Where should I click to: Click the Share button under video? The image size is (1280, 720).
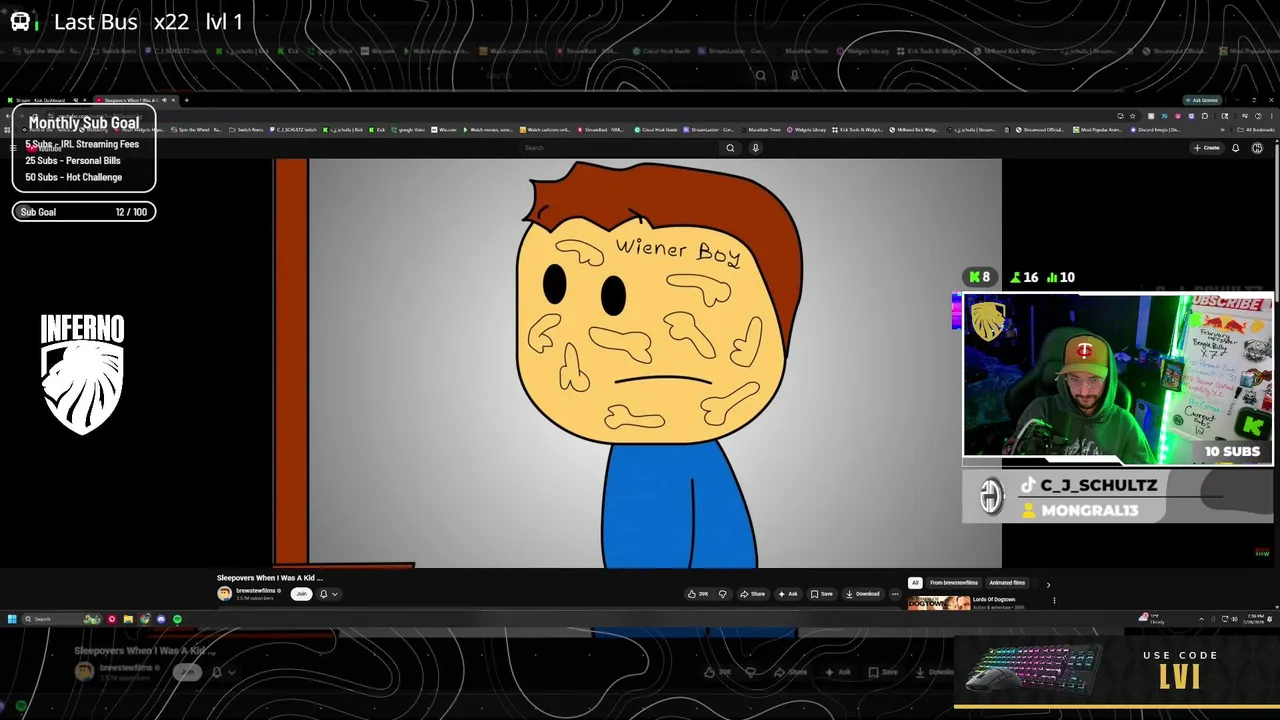click(752, 594)
